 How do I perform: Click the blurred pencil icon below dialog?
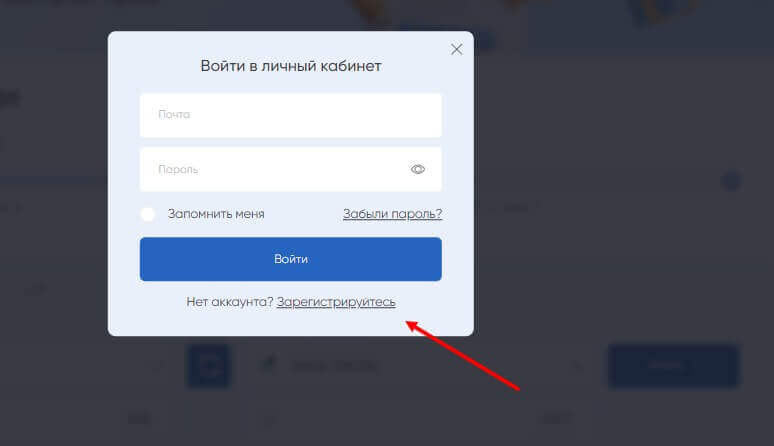pyautogui.click(x=269, y=364)
